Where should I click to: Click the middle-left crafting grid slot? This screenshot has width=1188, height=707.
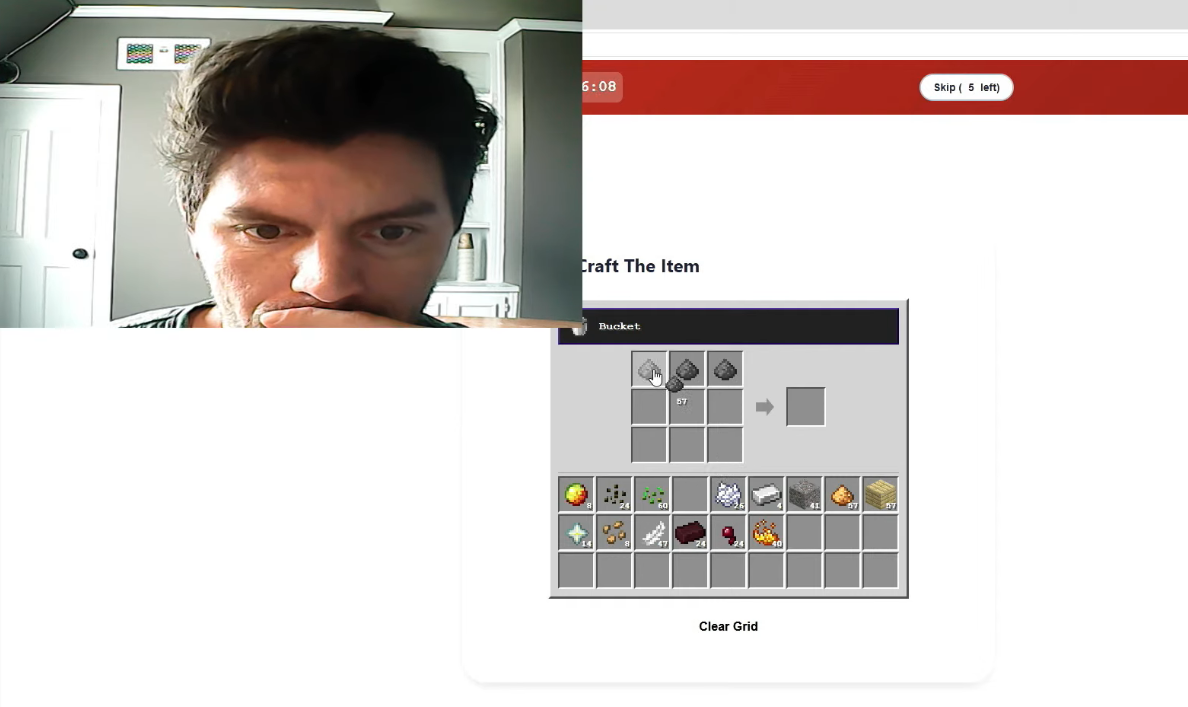(x=649, y=407)
